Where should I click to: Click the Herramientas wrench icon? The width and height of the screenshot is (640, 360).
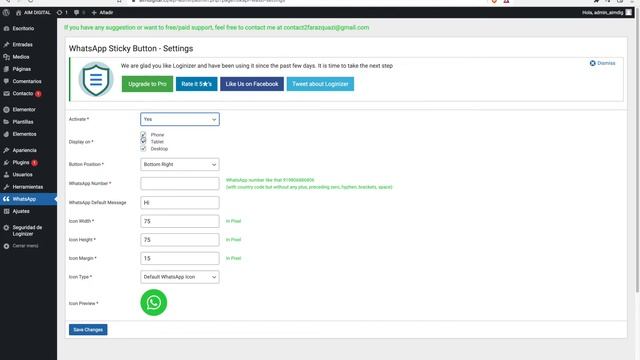click(x=6, y=187)
